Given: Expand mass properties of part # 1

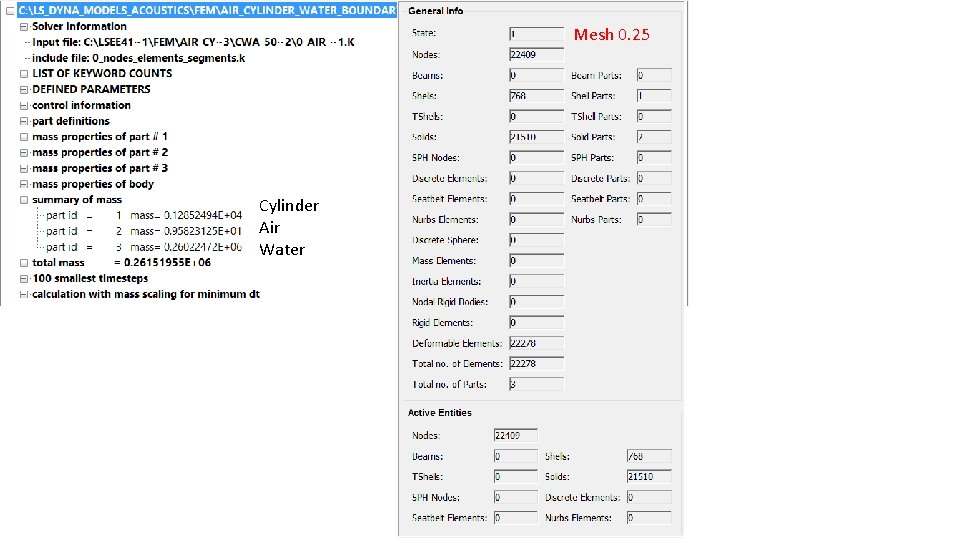Looking at the screenshot, I should click(24, 137).
